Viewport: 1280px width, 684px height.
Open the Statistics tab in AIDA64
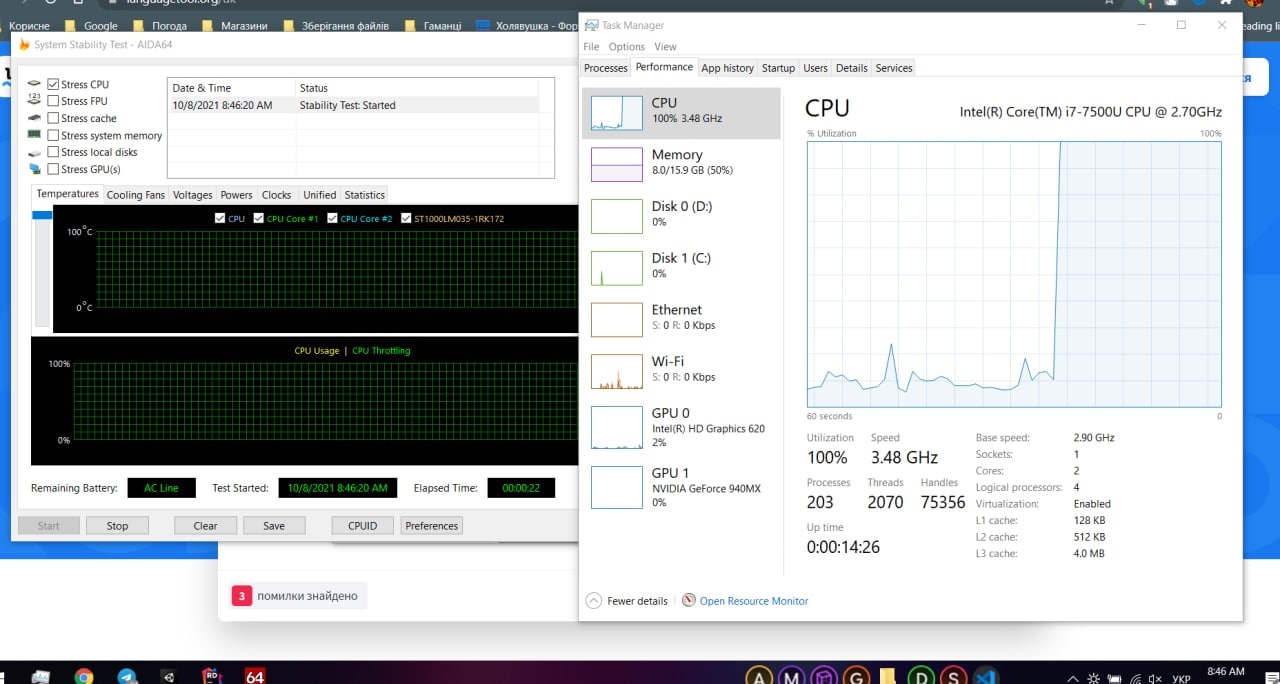[x=364, y=195]
